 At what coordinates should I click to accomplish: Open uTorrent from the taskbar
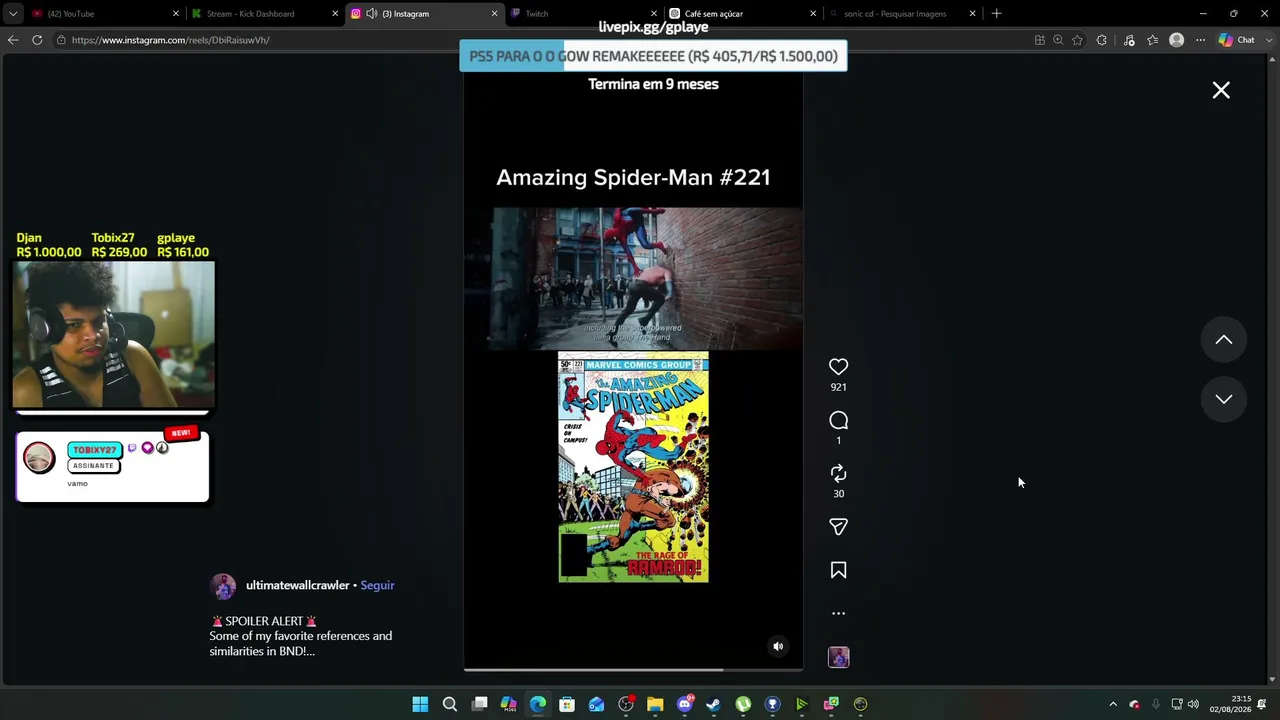(743, 704)
